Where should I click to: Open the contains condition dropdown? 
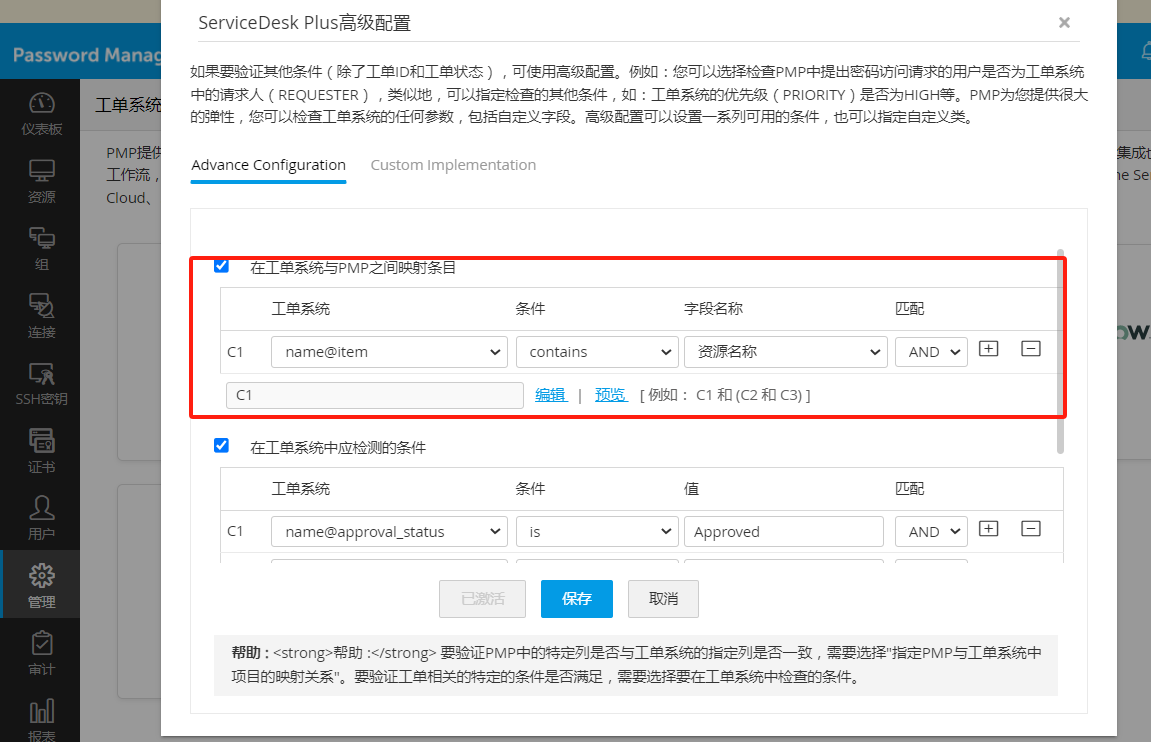[x=597, y=352]
